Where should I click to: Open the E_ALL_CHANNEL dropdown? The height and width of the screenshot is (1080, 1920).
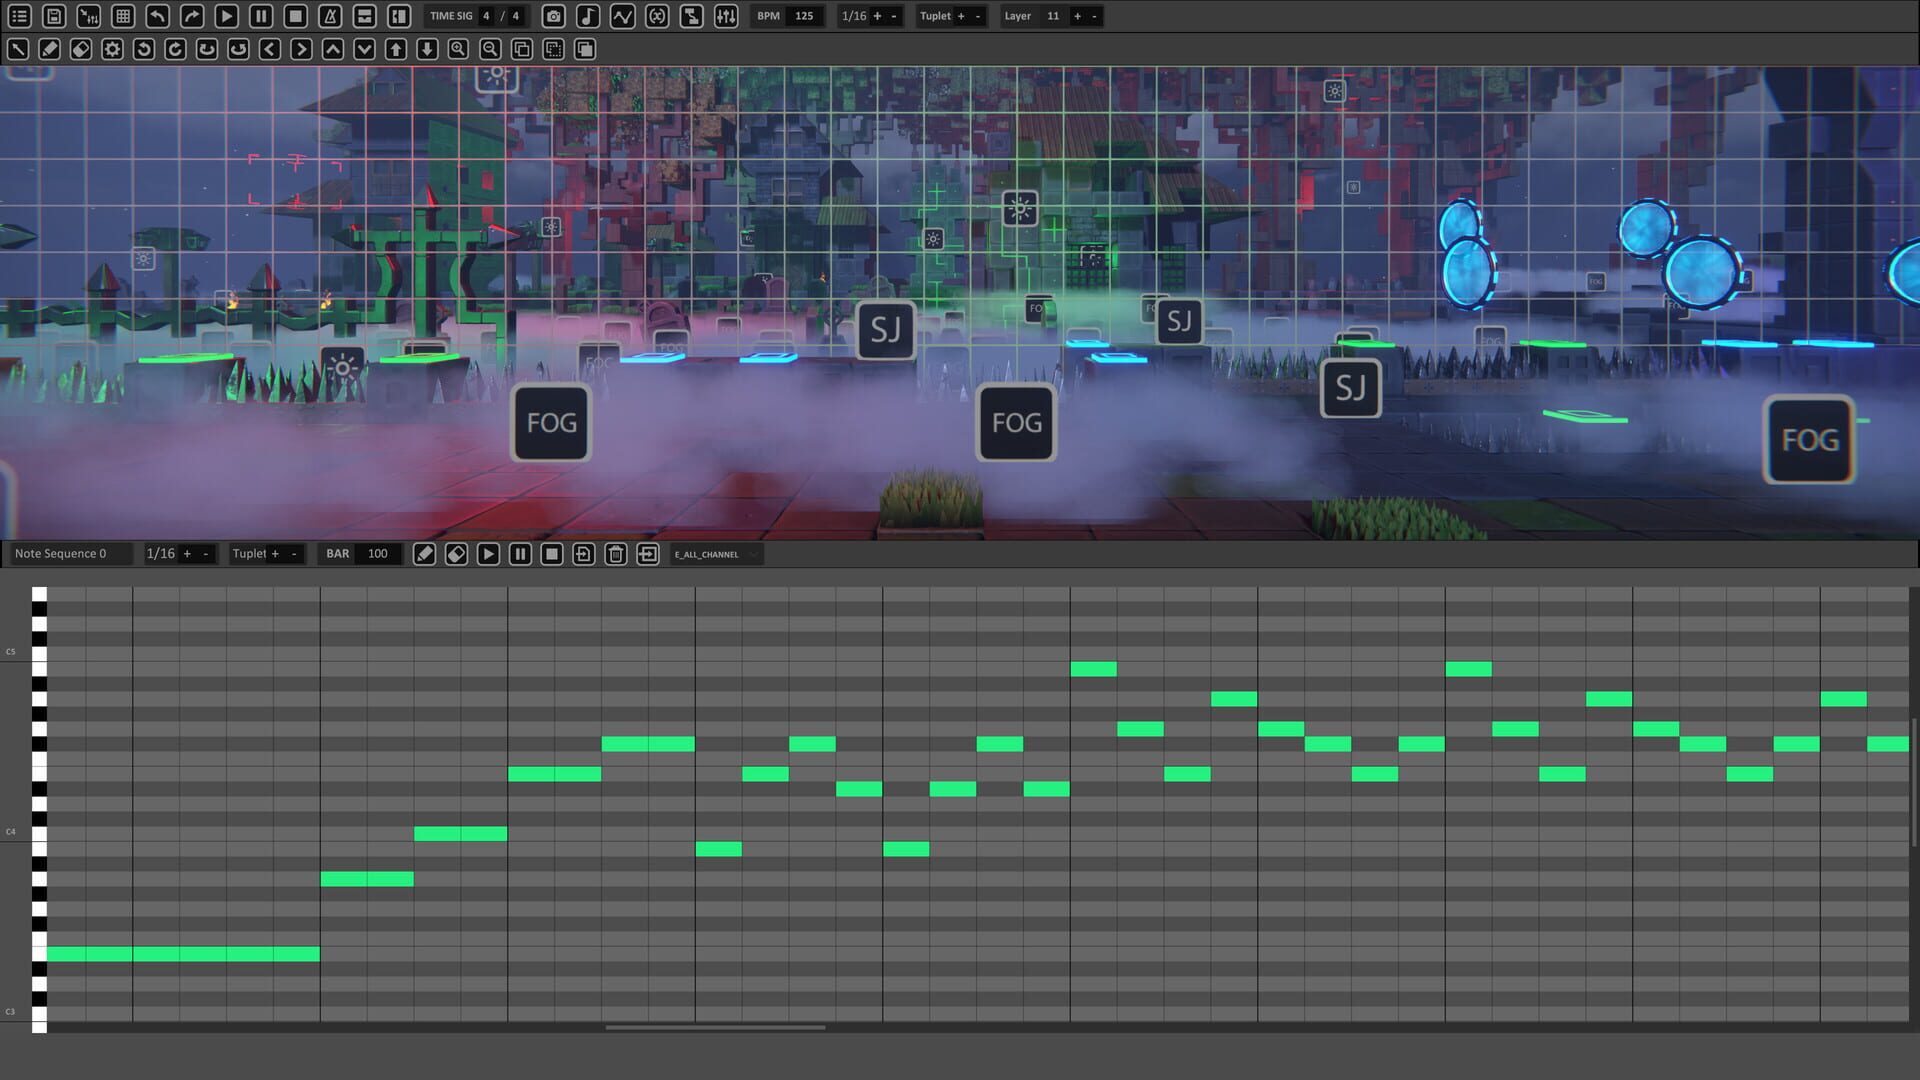coord(716,554)
